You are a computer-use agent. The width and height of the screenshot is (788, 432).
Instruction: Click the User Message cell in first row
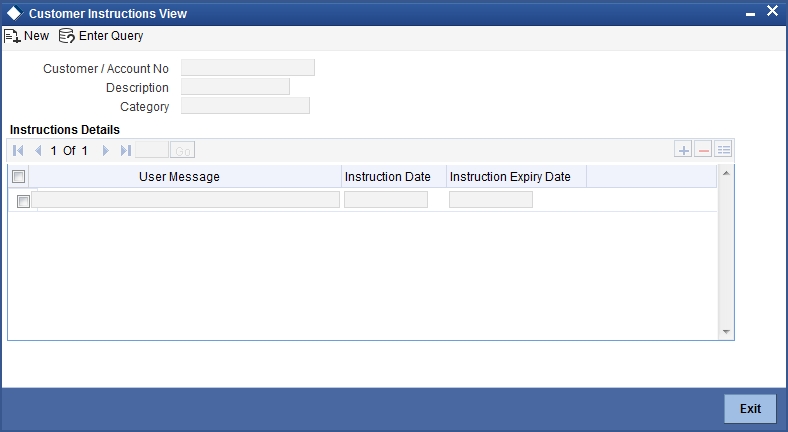point(185,199)
